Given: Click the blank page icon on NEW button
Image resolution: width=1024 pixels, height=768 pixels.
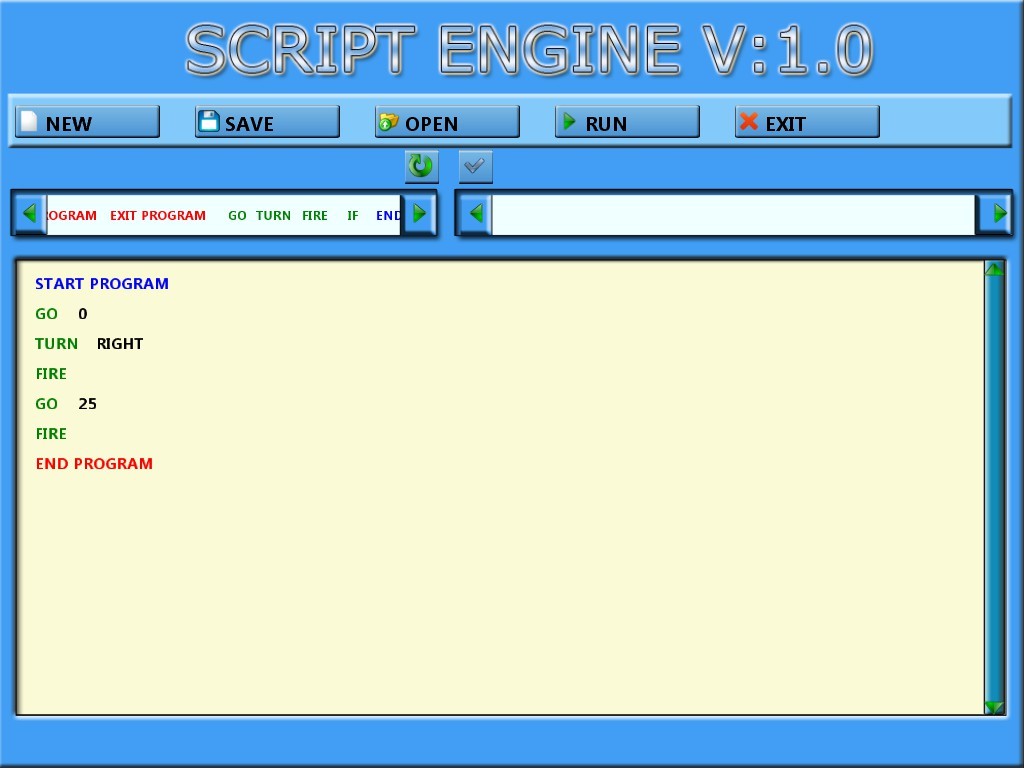Looking at the screenshot, I should [29, 121].
